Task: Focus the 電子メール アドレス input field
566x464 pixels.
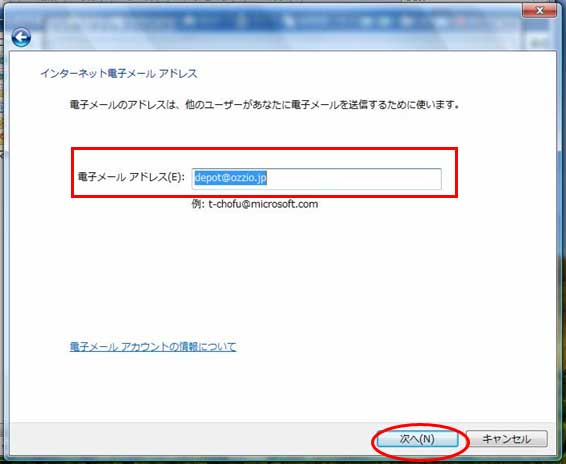Action: click(x=317, y=178)
